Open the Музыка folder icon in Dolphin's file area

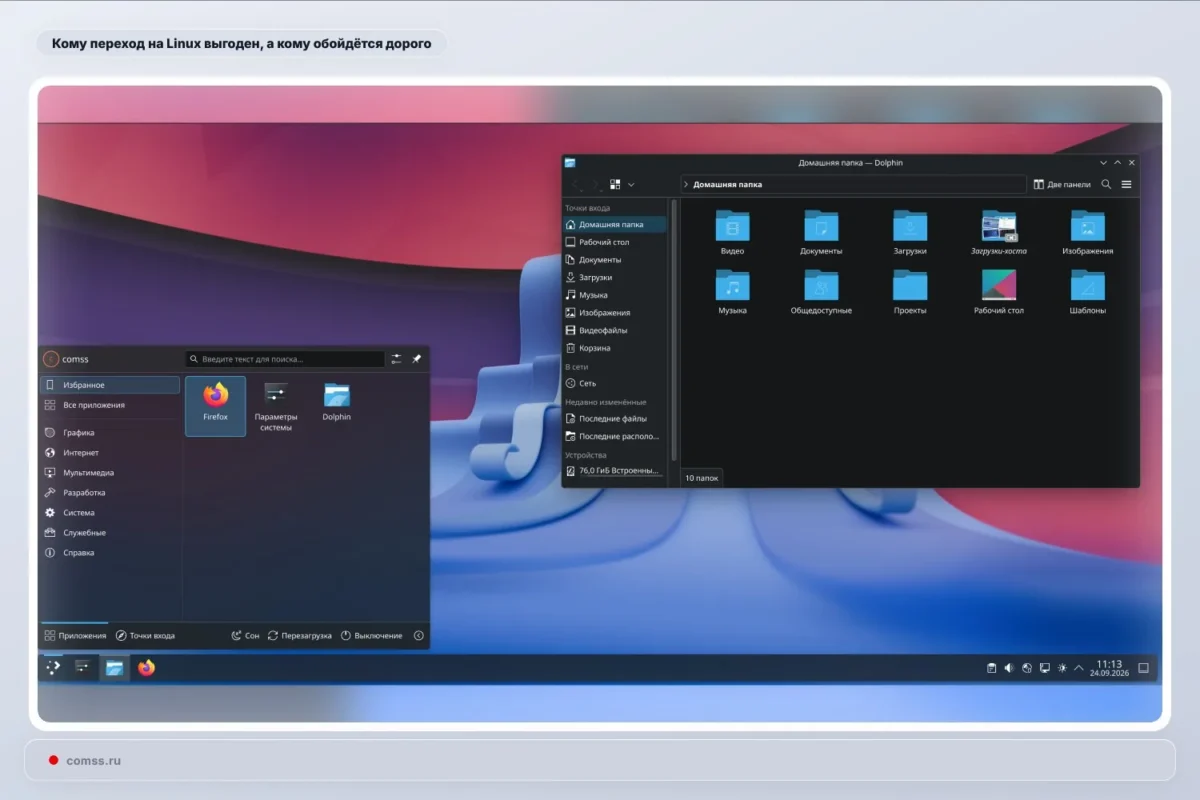pos(732,292)
